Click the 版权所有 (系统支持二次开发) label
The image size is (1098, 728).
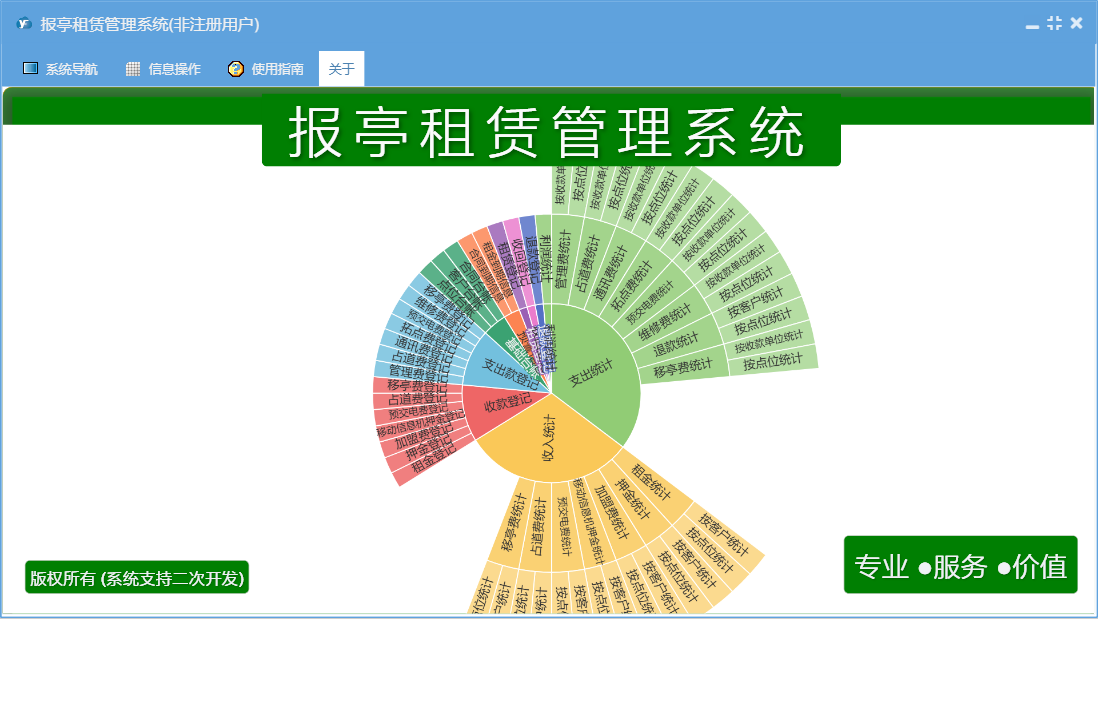click(x=137, y=578)
